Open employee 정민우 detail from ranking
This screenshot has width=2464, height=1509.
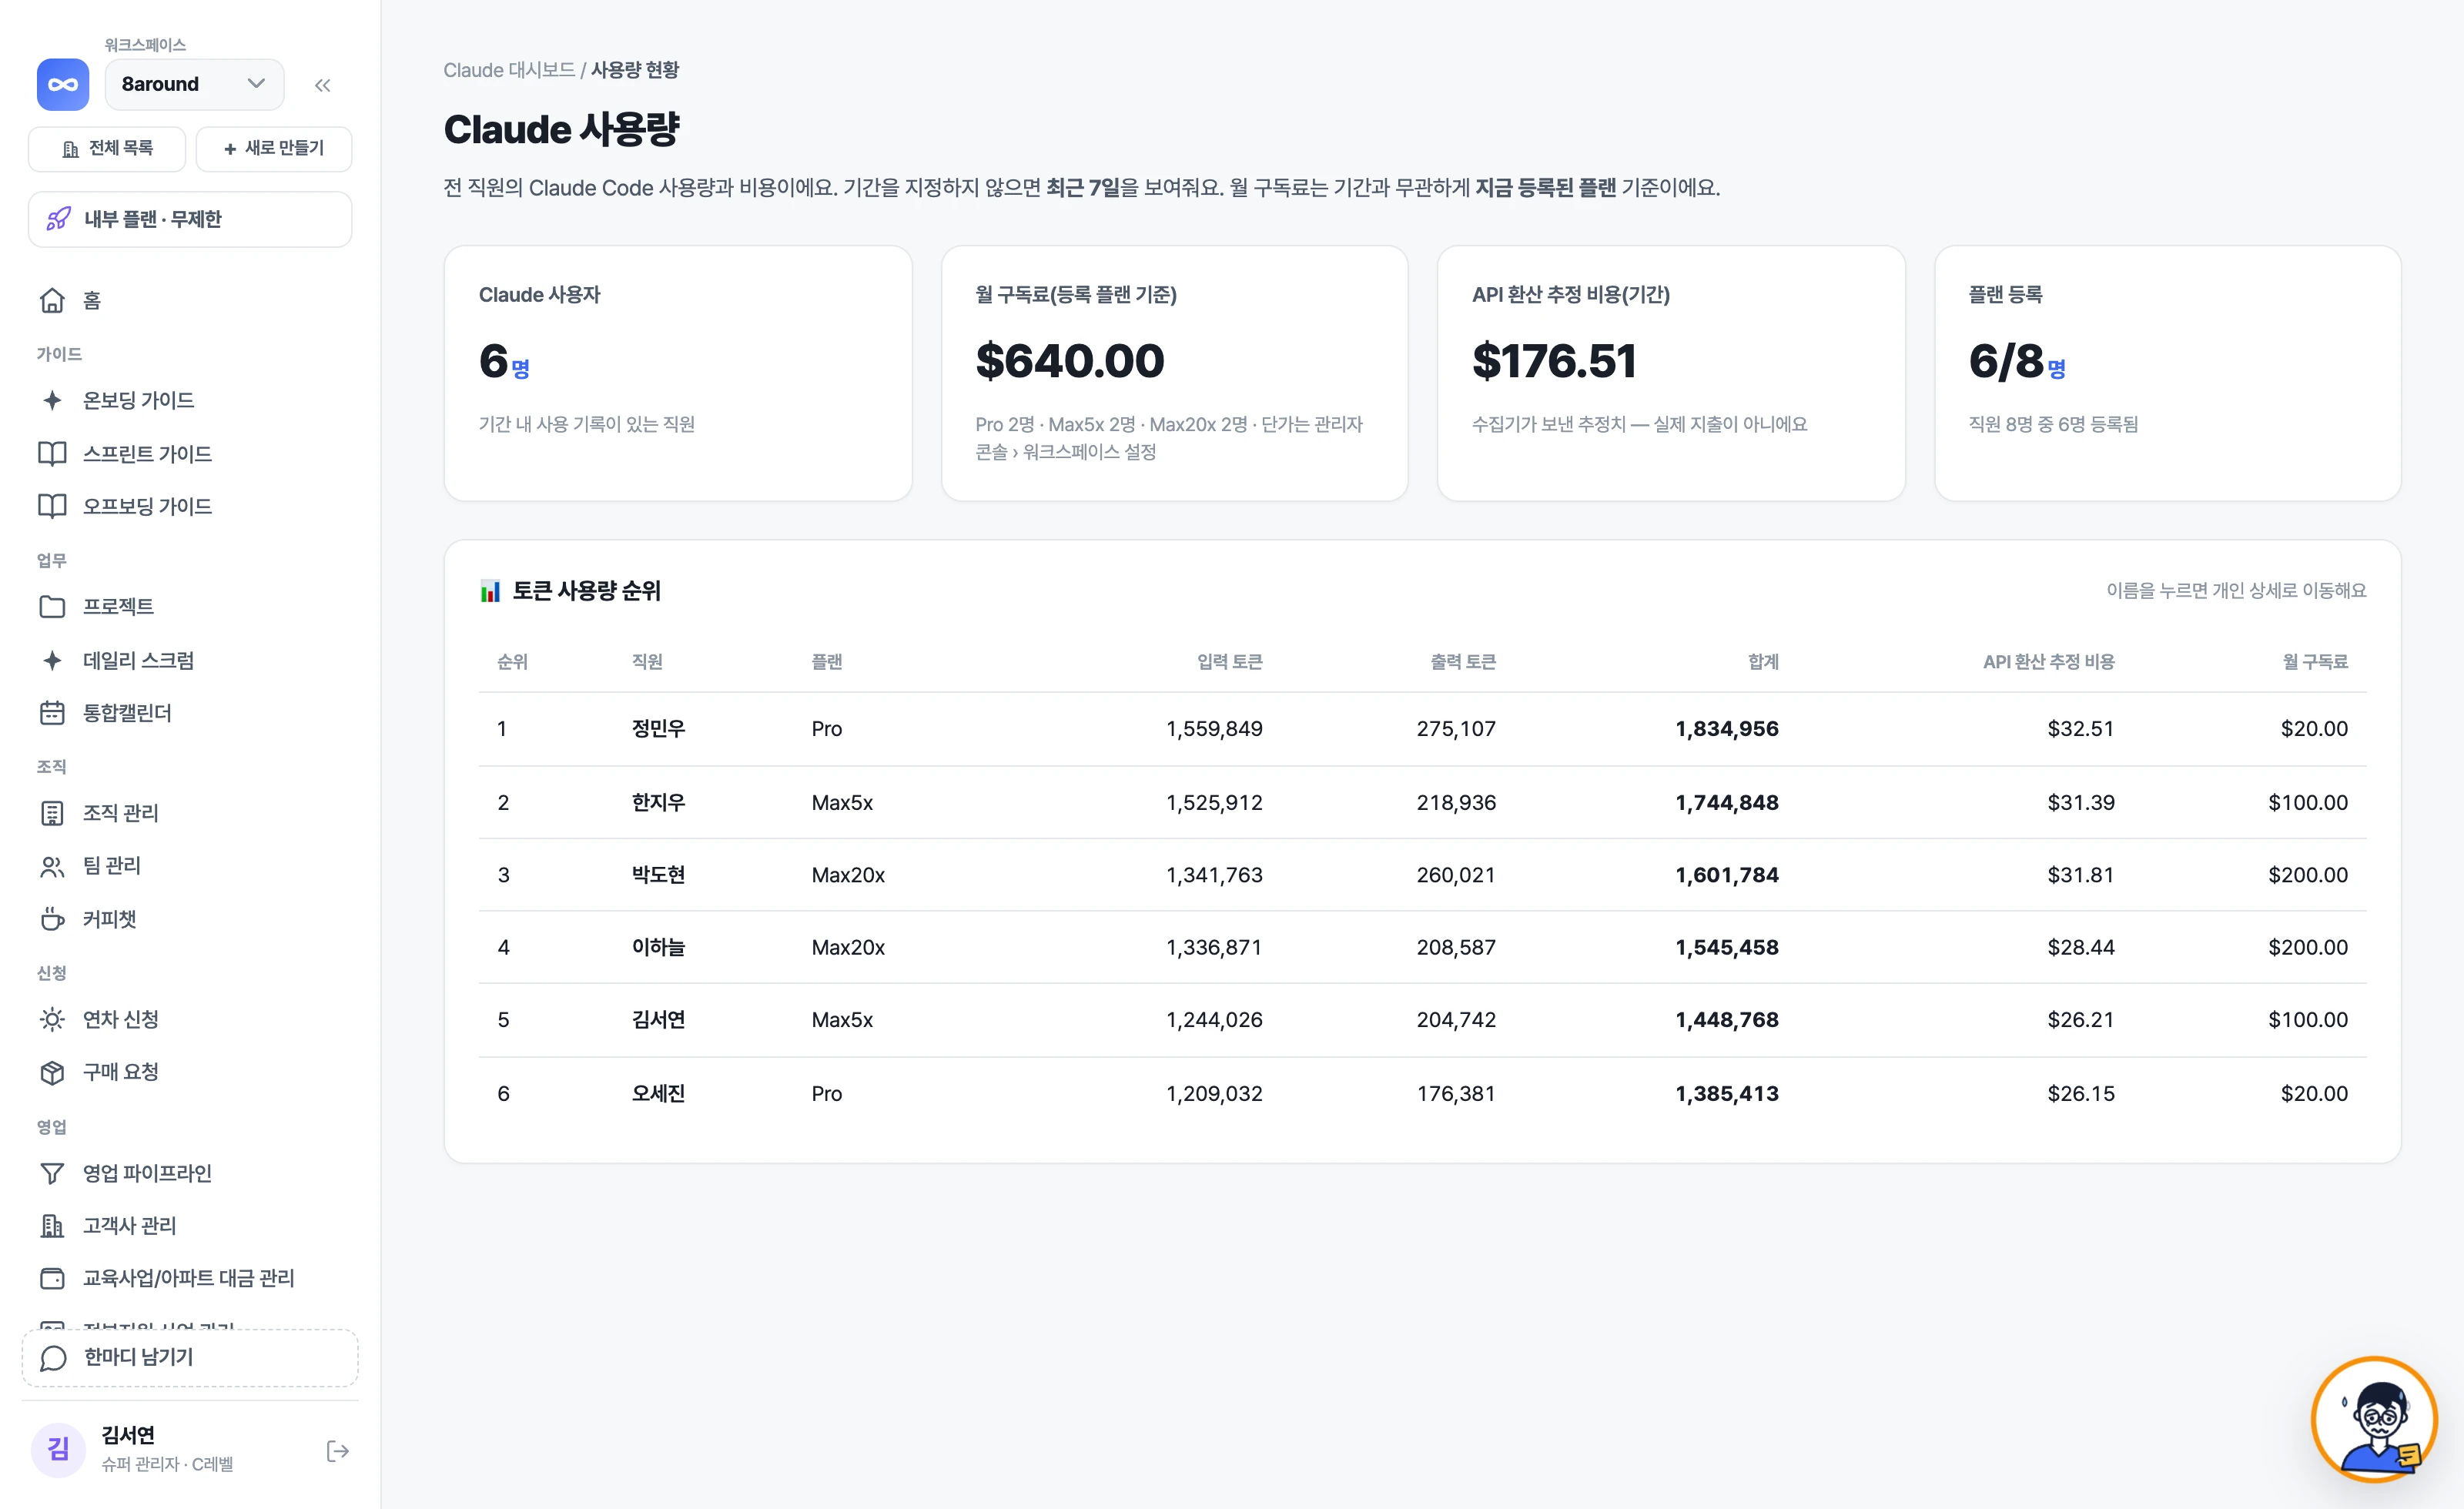(658, 729)
